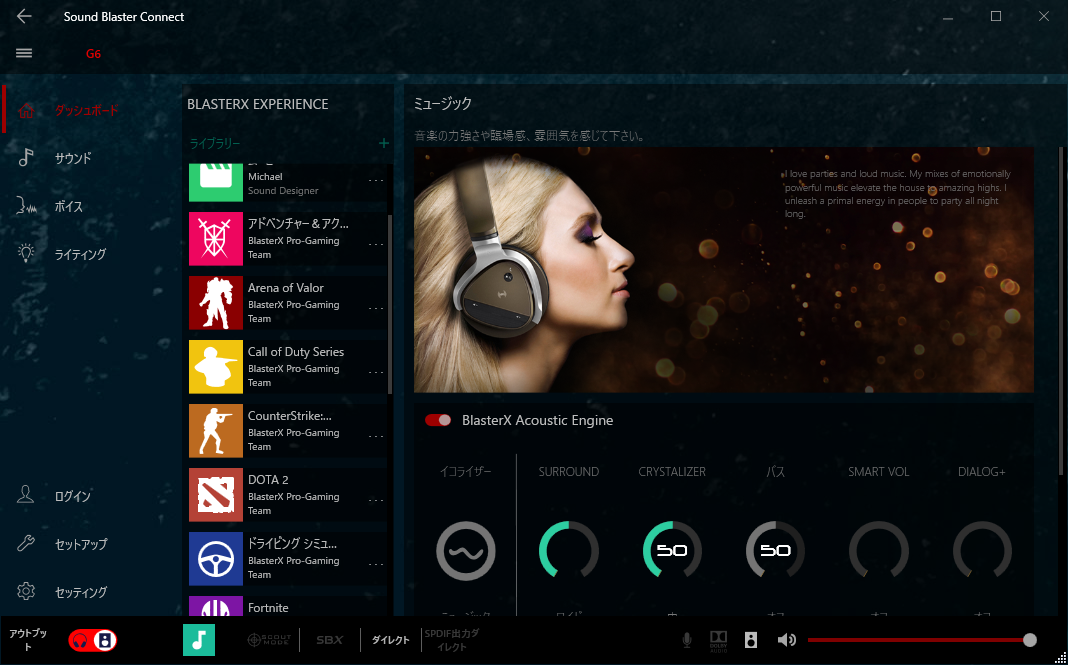Open more options for Michael profile
Screen dimensions: 1068x665
(376, 181)
